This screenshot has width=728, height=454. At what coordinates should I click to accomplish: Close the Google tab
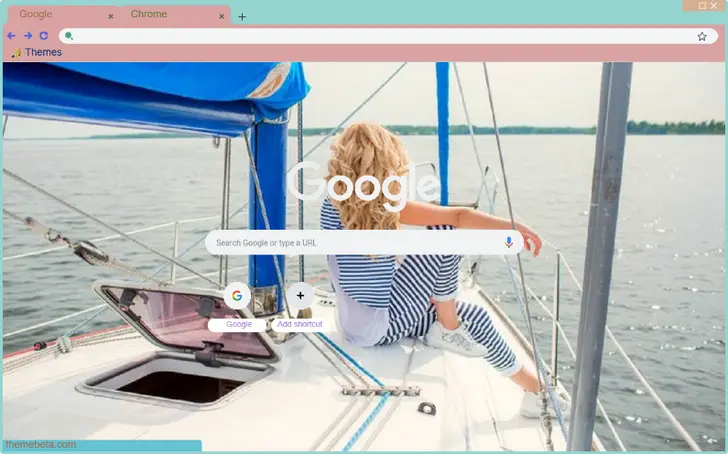pyautogui.click(x=110, y=16)
